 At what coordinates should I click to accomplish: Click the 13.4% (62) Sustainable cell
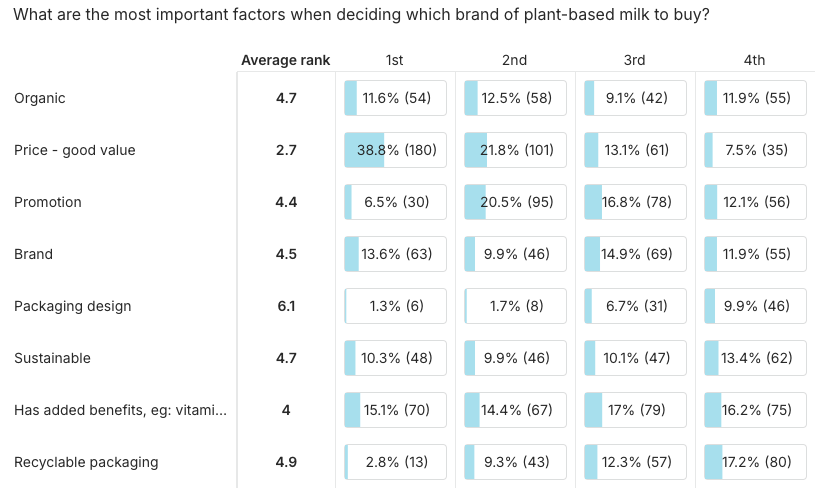click(x=755, y=358)
